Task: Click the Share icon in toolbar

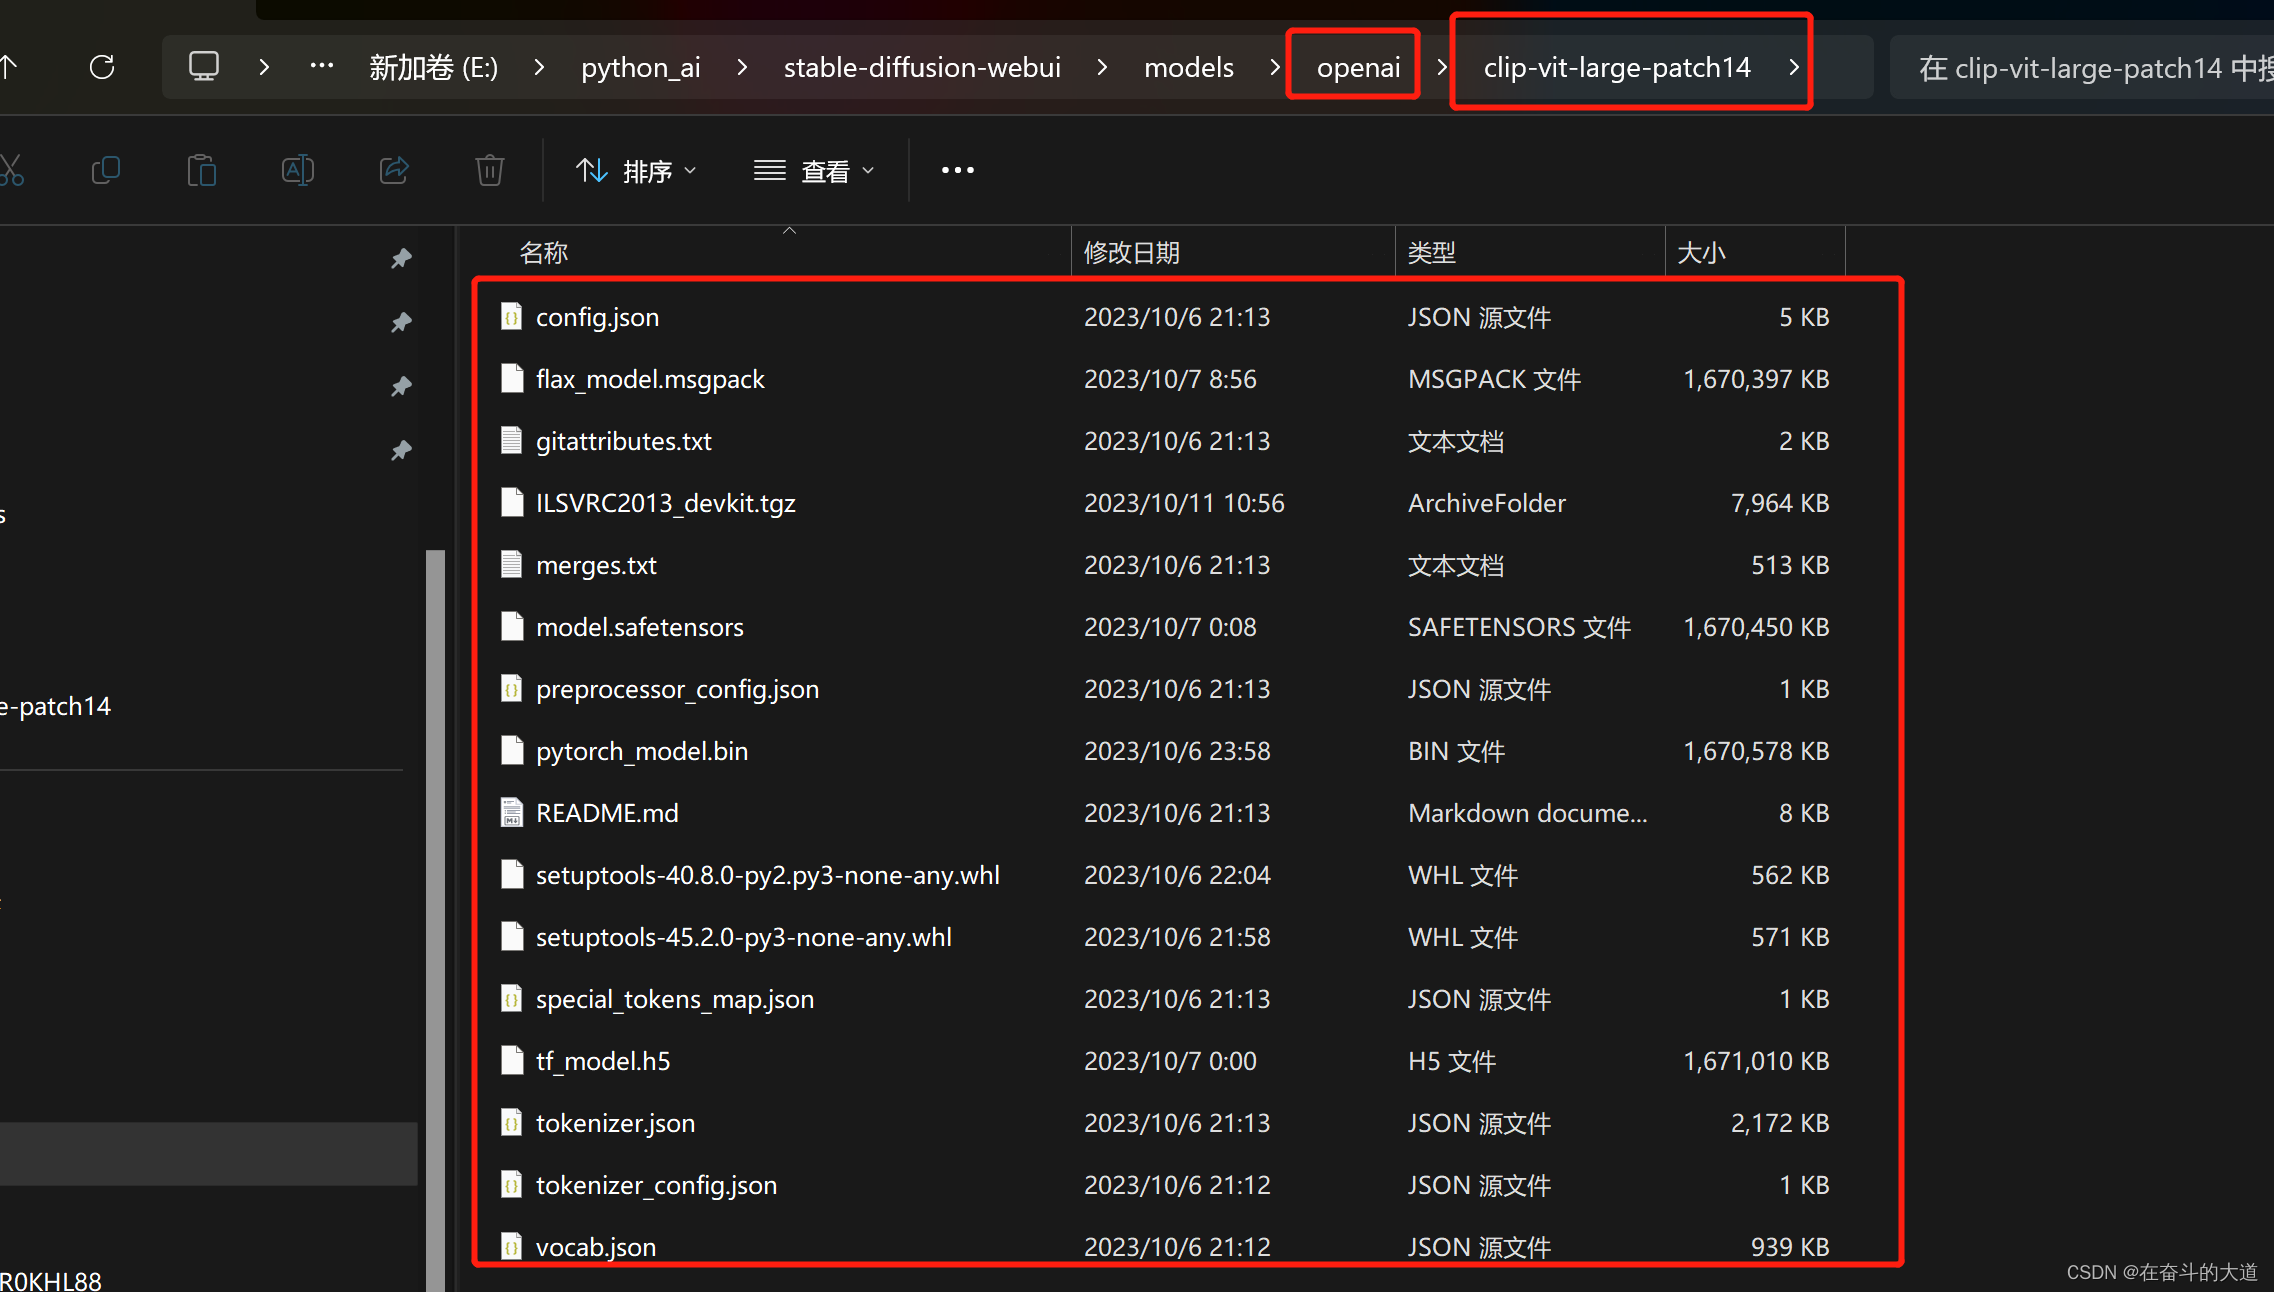Action: (x=394, y=170)
